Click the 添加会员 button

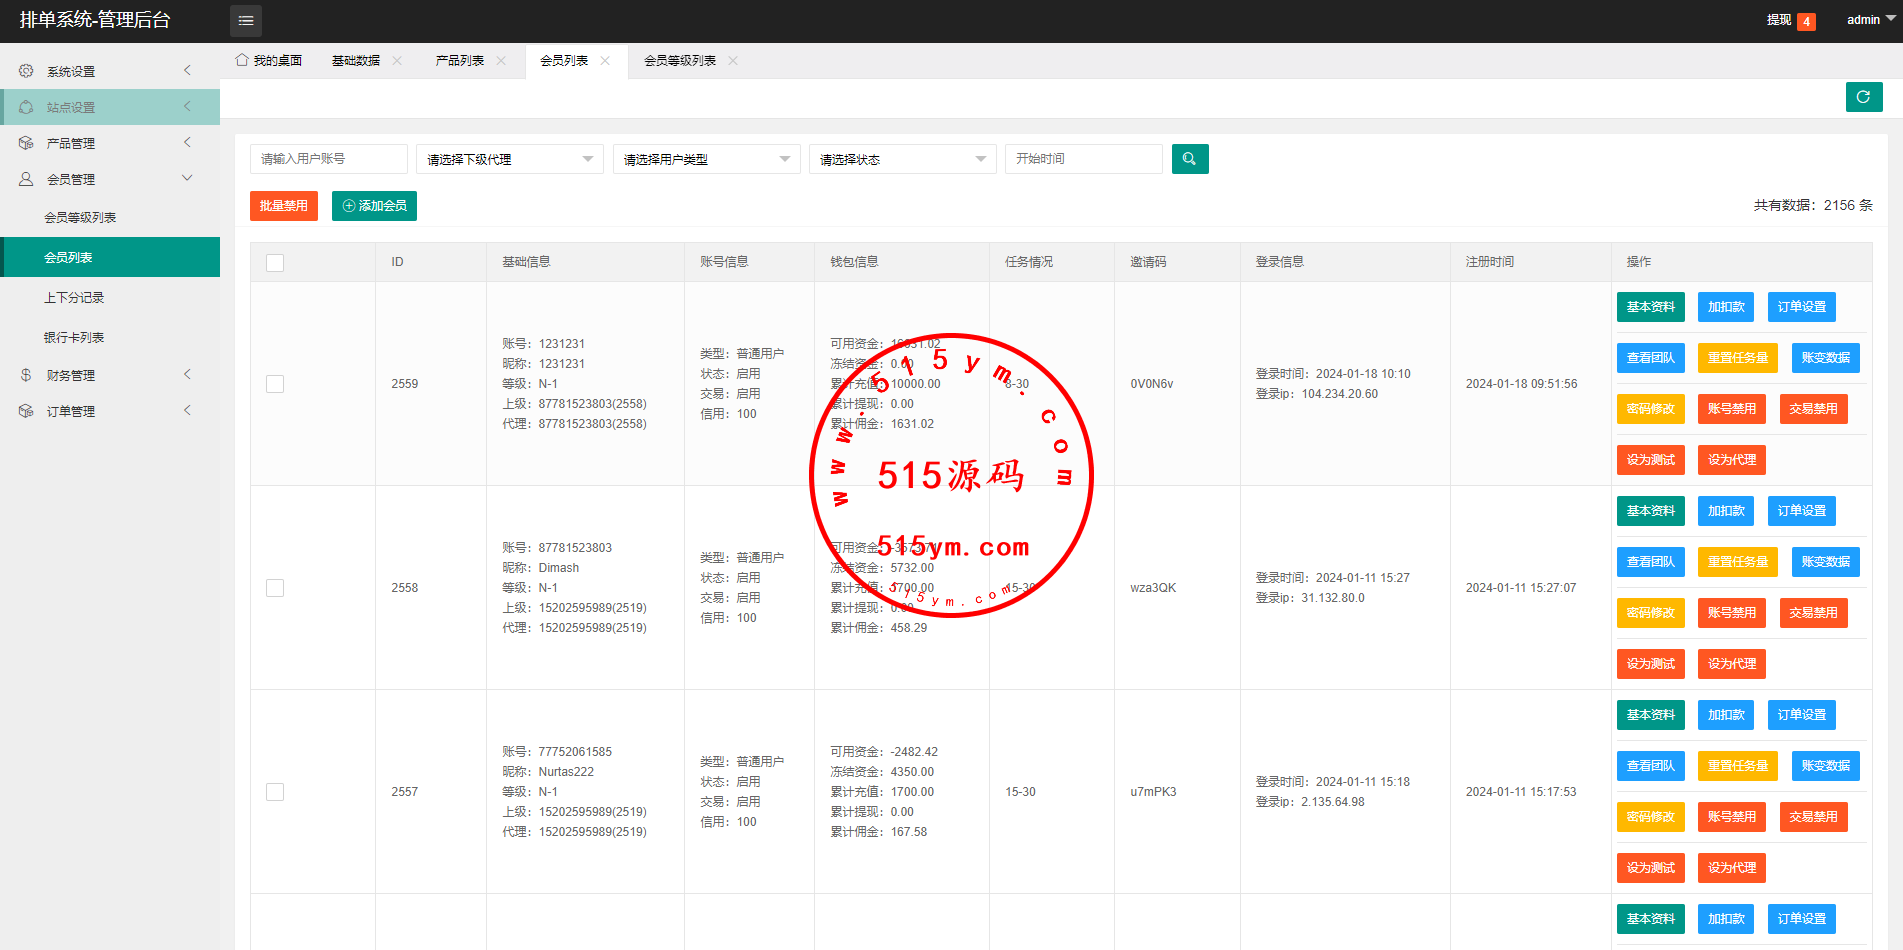tap(374, 206)
